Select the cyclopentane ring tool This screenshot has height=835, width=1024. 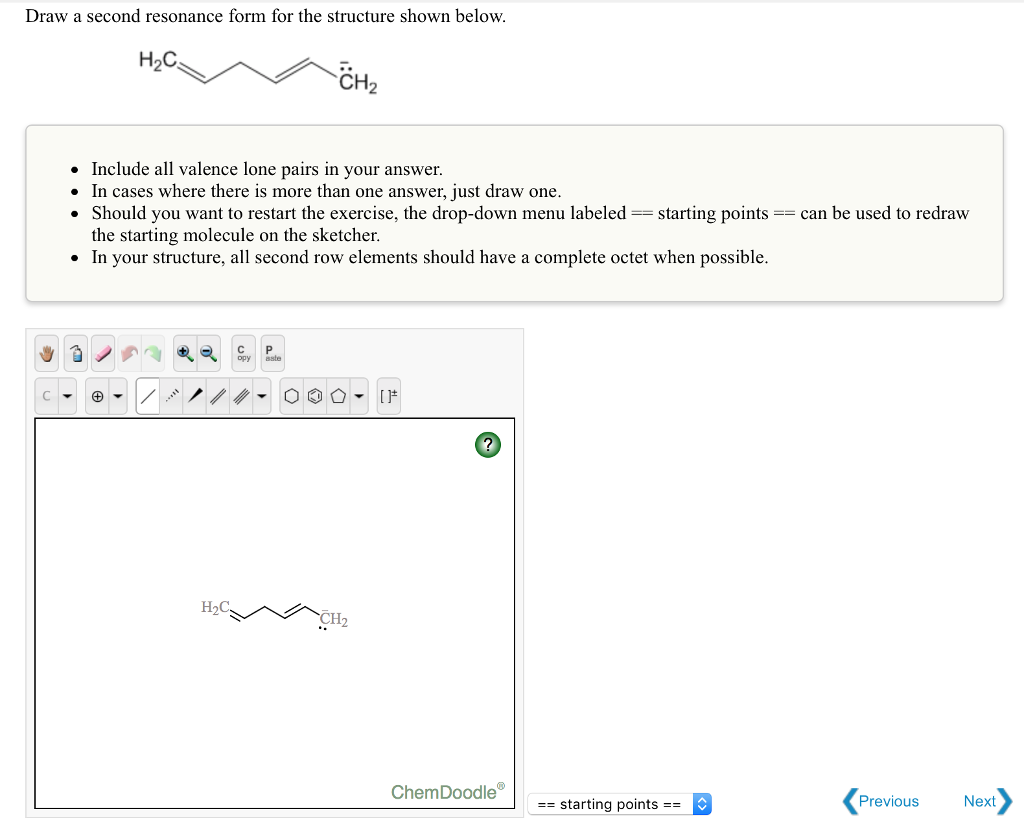pyautogui.click(x=338, y=396)
